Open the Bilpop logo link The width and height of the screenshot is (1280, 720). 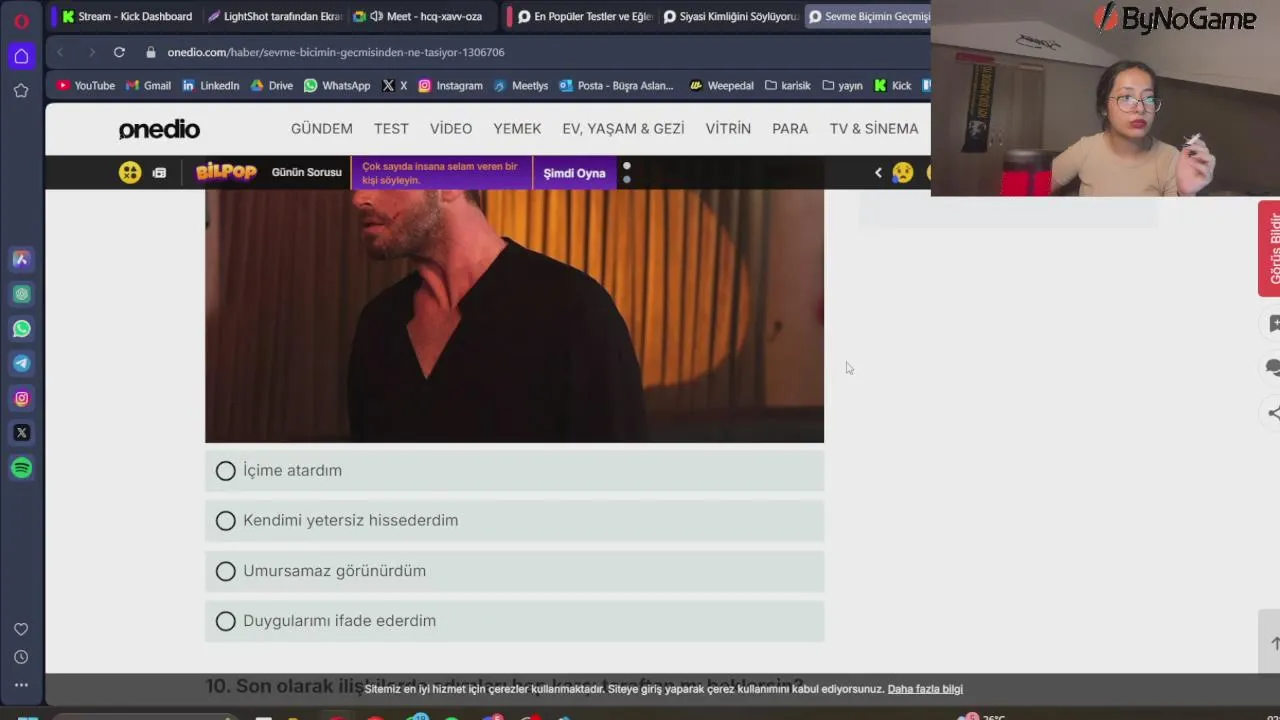click(226, 172)
